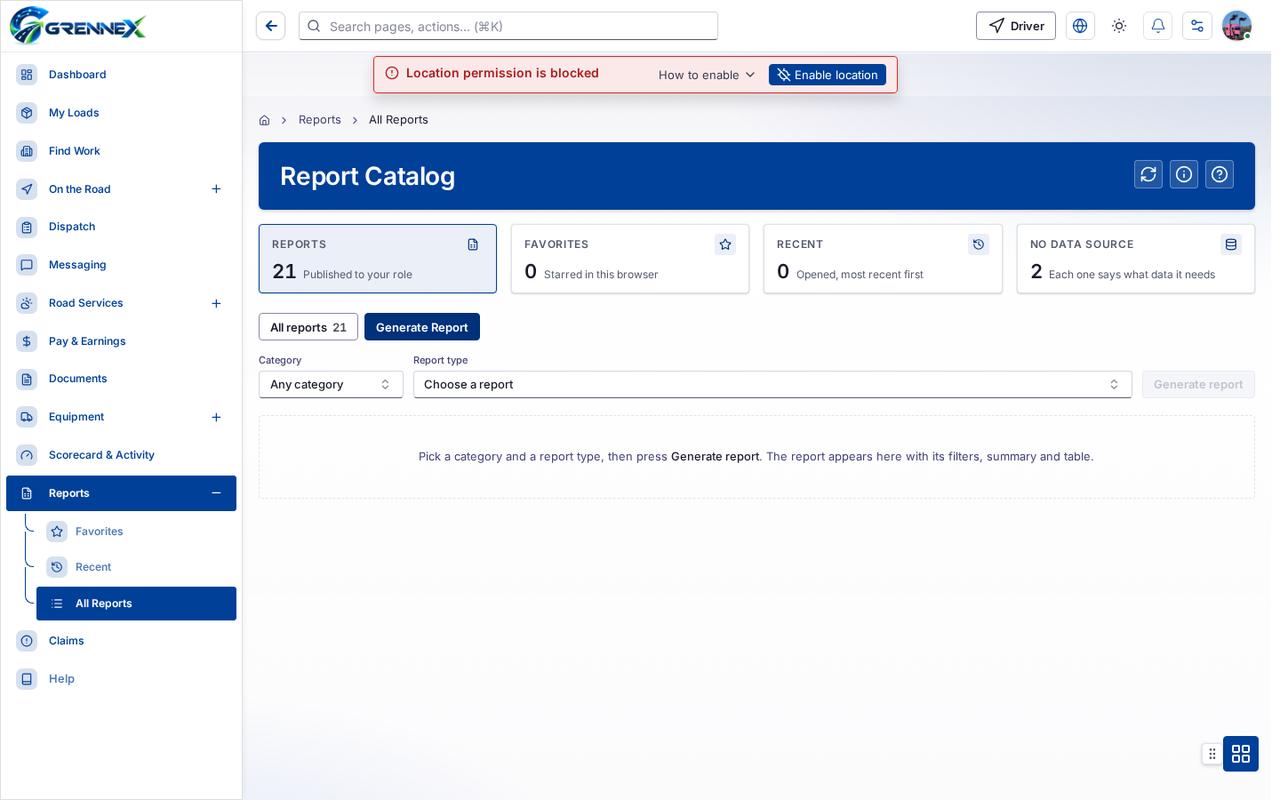Click the home breadcrumb icon
Image resolution: width=1280 pixels, height=800 pixels.
(x=264, y=120)
